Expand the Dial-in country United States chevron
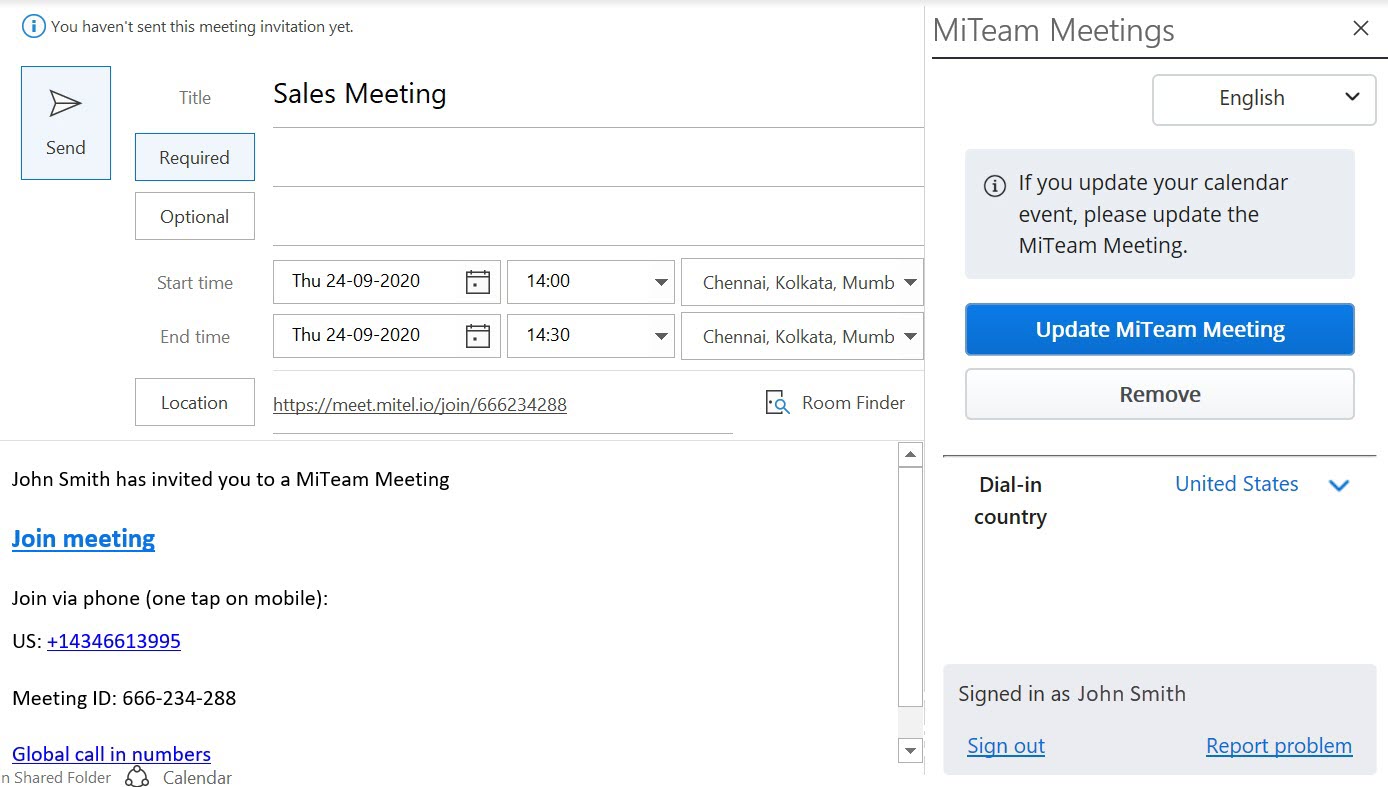The width and height of the screenshot is (1388, 787). tap(1338, 485)
